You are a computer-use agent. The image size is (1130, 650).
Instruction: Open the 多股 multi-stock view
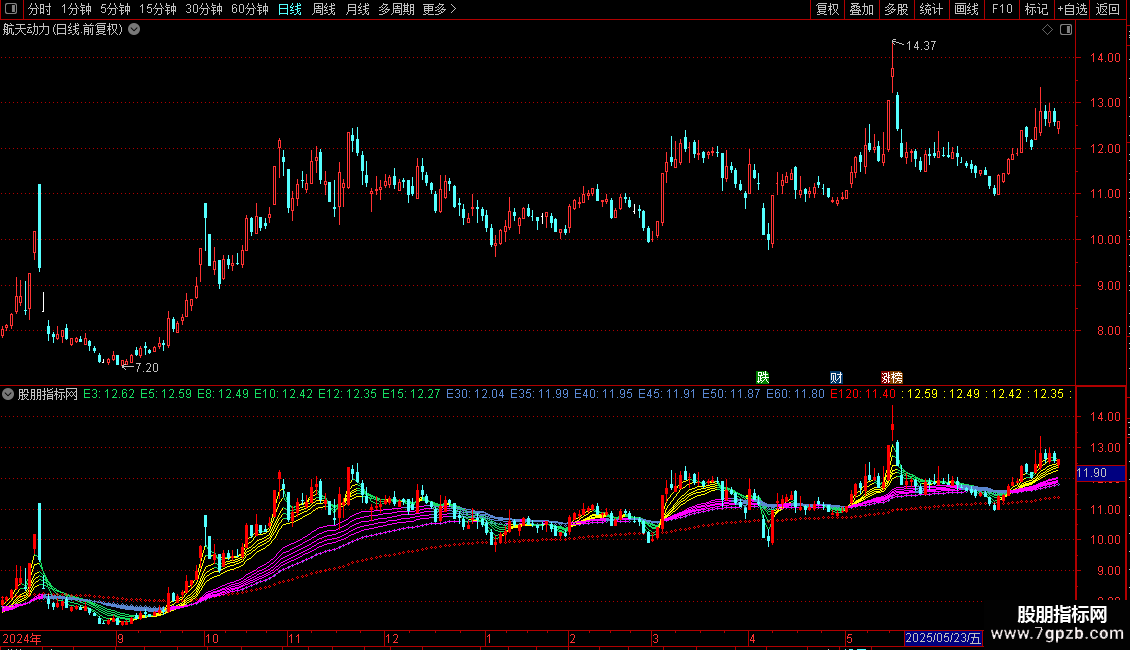(897, 9)
